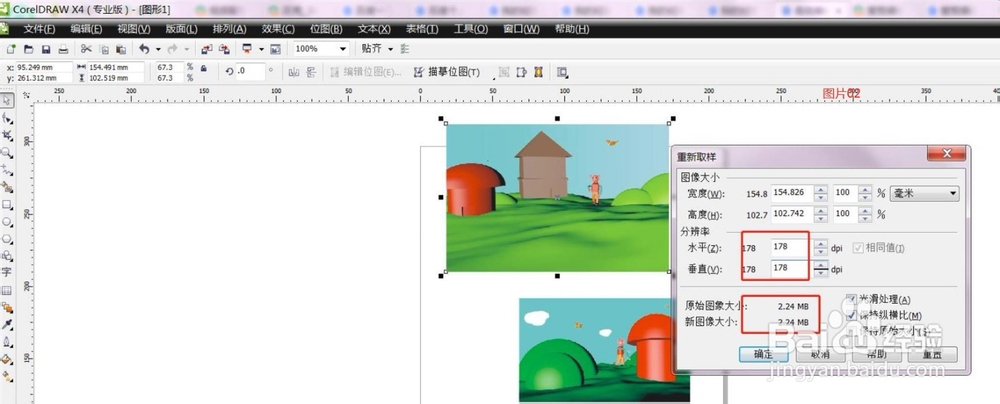Click the 帮助 button in the dialog
The width and height of the screenshot is (1000, 404).
tap(876, 354)
